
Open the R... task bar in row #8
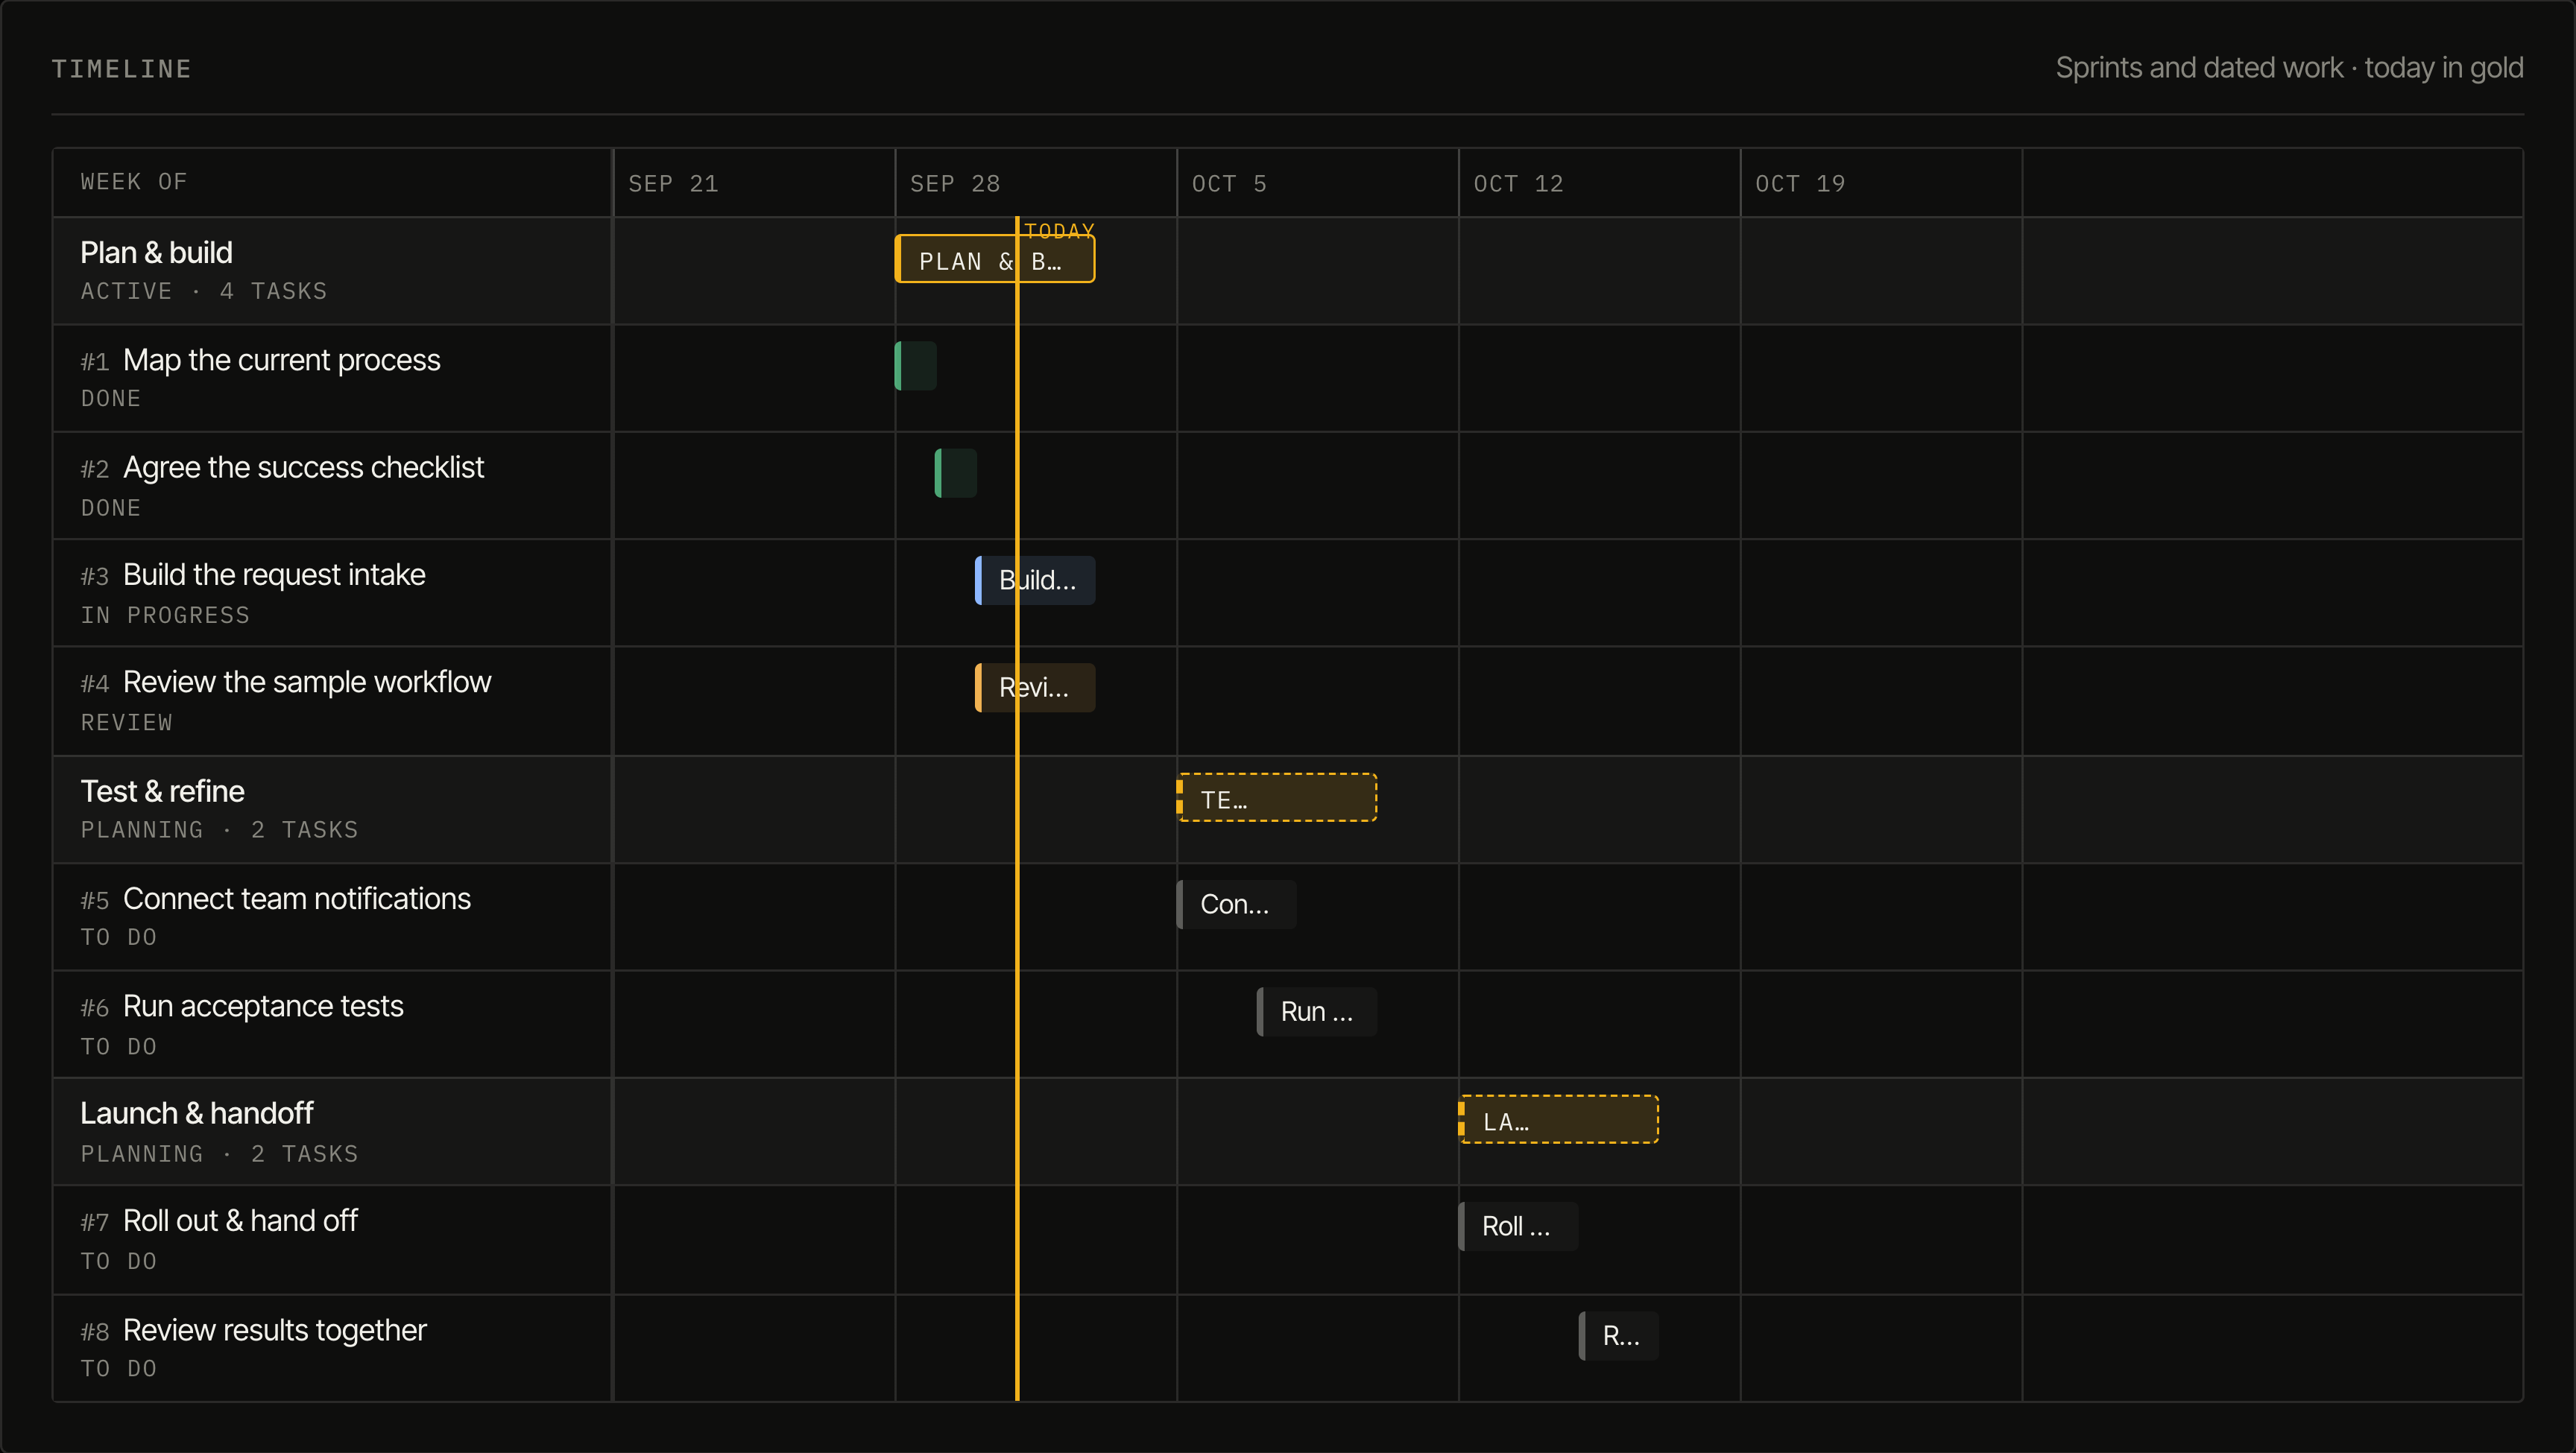[x=1619, y=1336]
